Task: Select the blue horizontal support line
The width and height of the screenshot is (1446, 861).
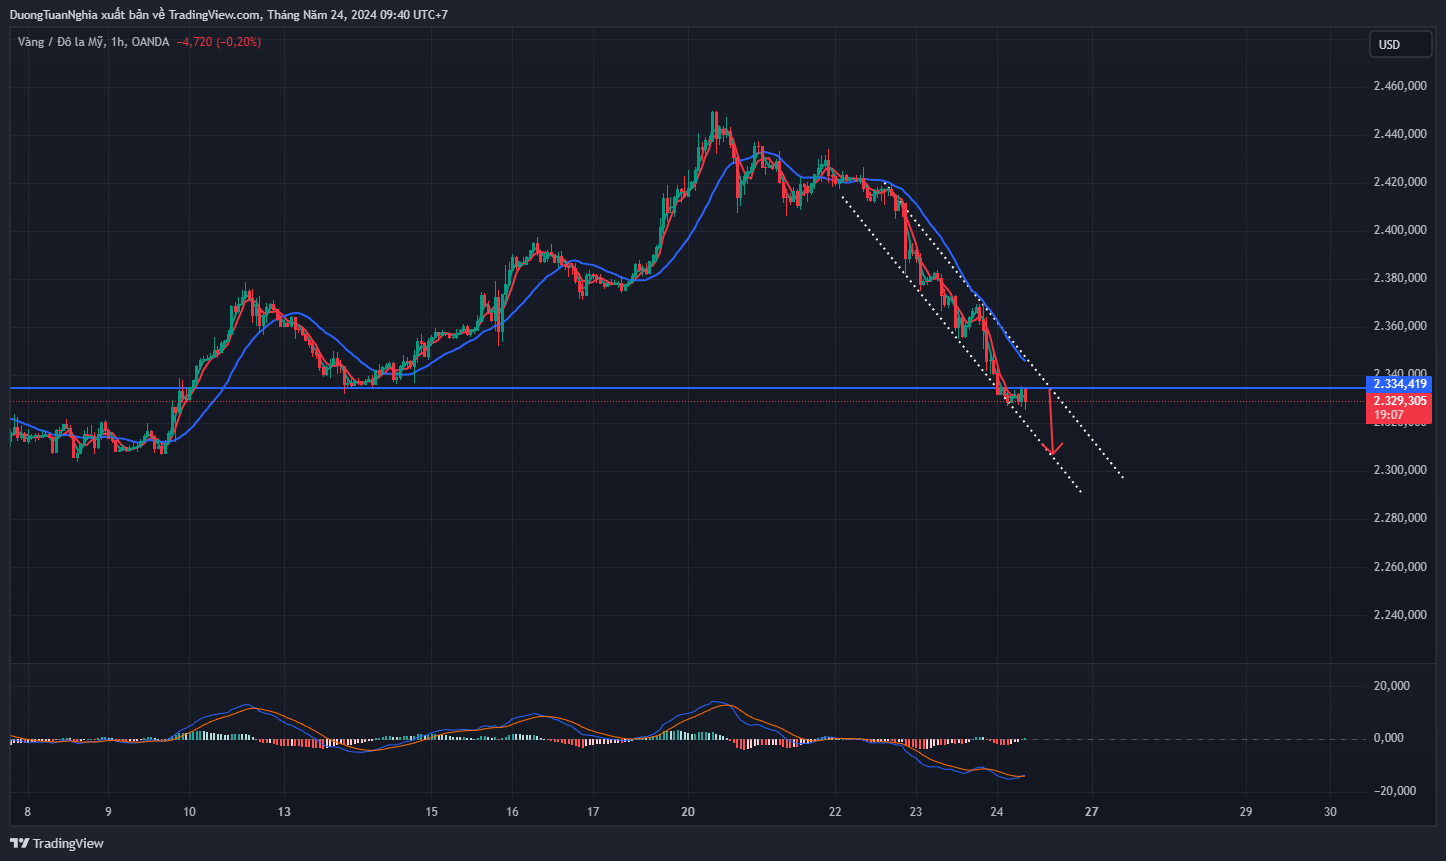Action: pyautogui.click(x=687, y=387)
